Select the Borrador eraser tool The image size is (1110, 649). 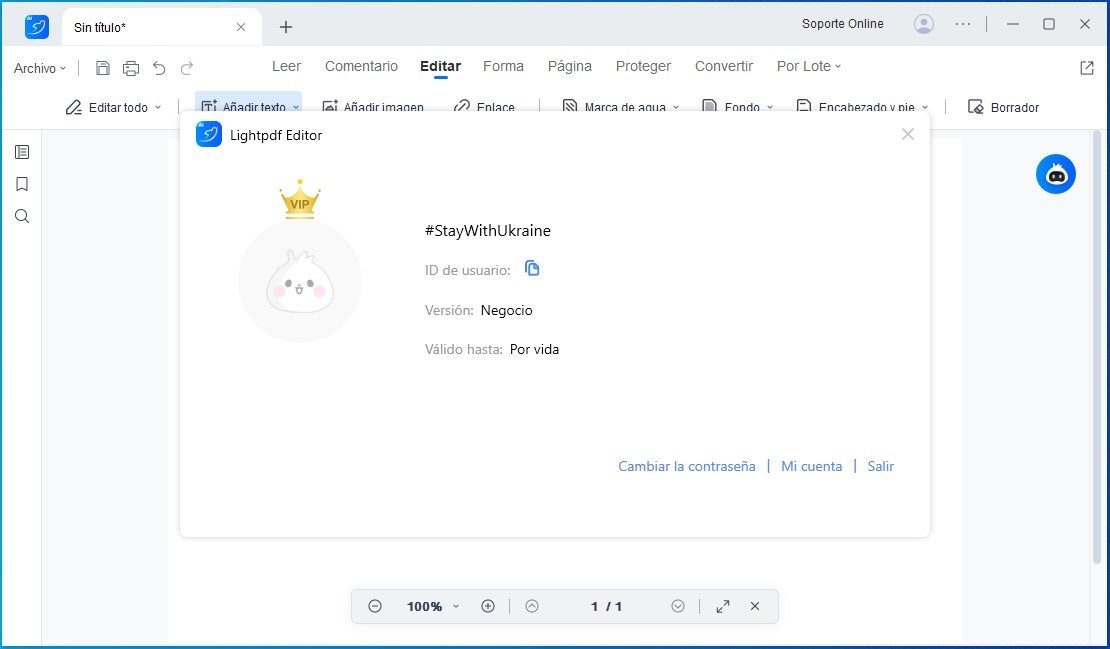point(1003,108)
